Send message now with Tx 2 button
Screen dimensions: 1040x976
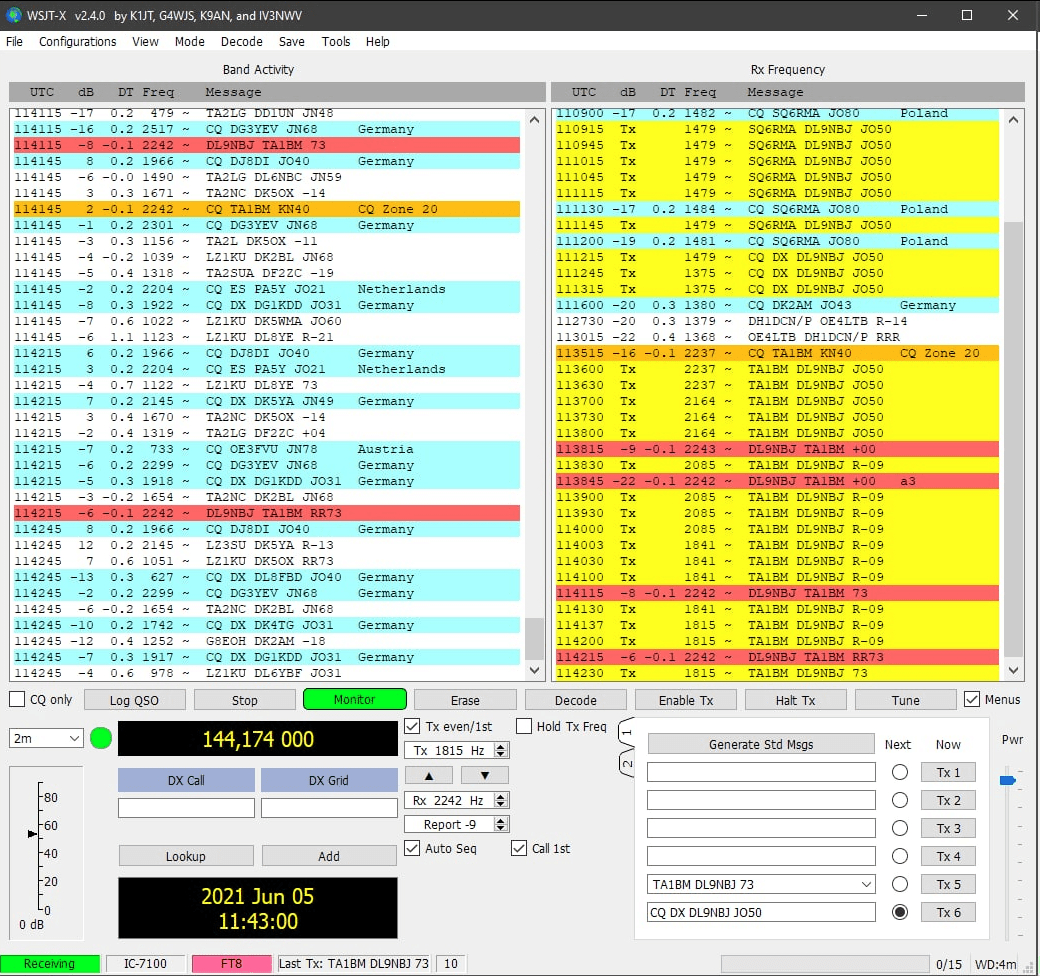tap(948, 800)
